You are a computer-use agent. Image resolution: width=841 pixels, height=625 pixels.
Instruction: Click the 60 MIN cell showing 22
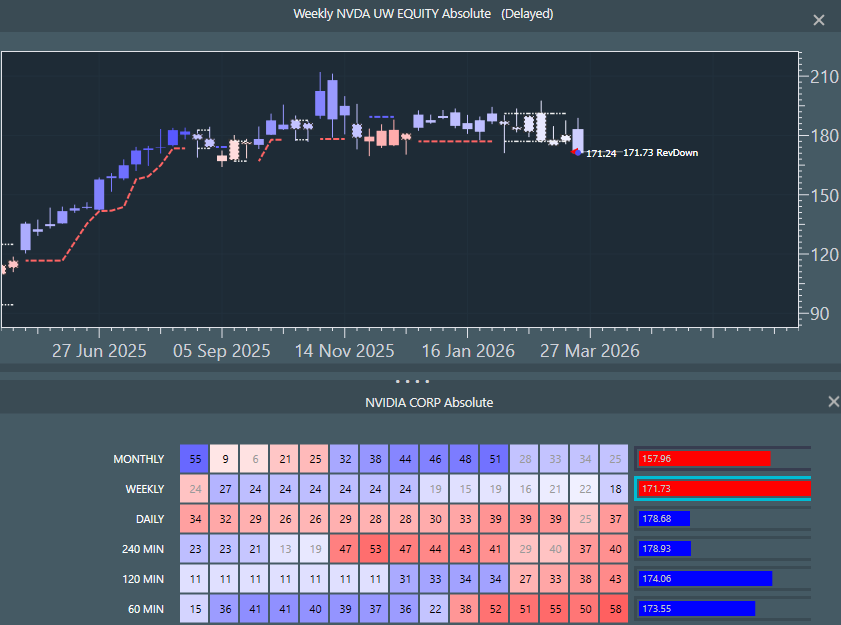click(435, 609)
